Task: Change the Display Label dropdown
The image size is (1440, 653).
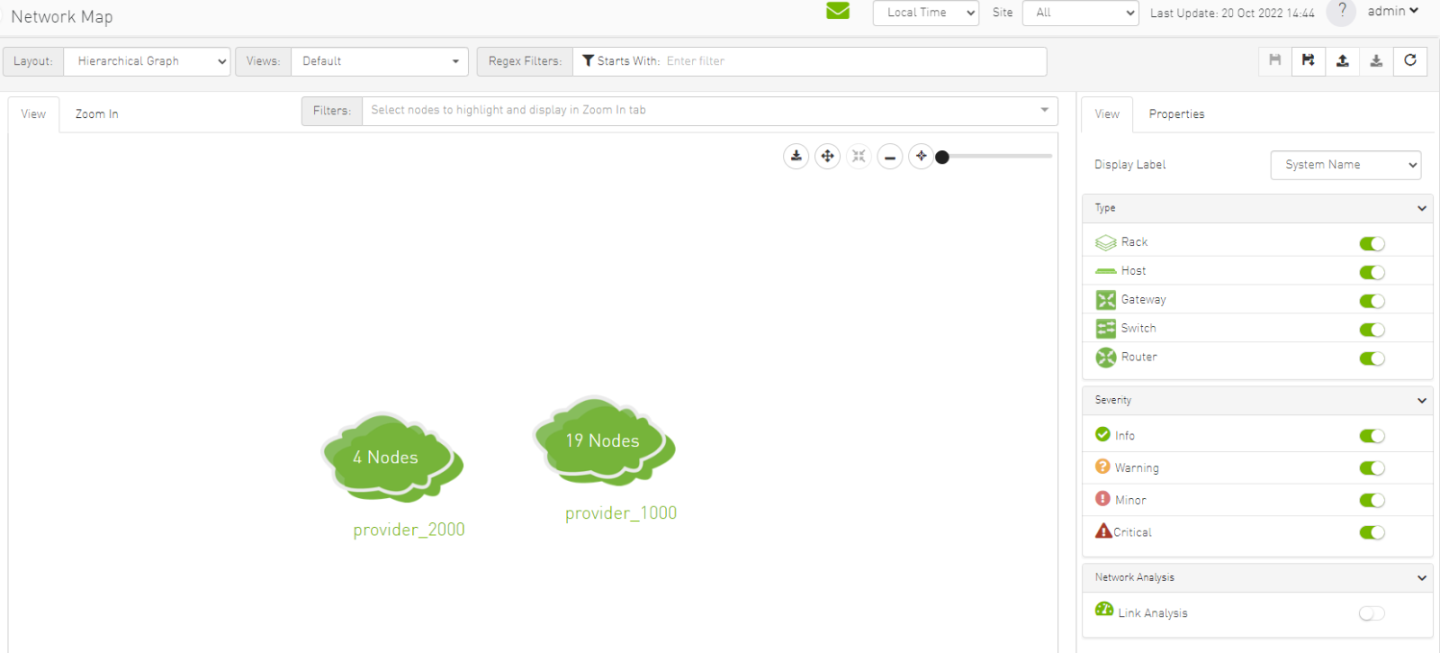Action: [1345, 165]
